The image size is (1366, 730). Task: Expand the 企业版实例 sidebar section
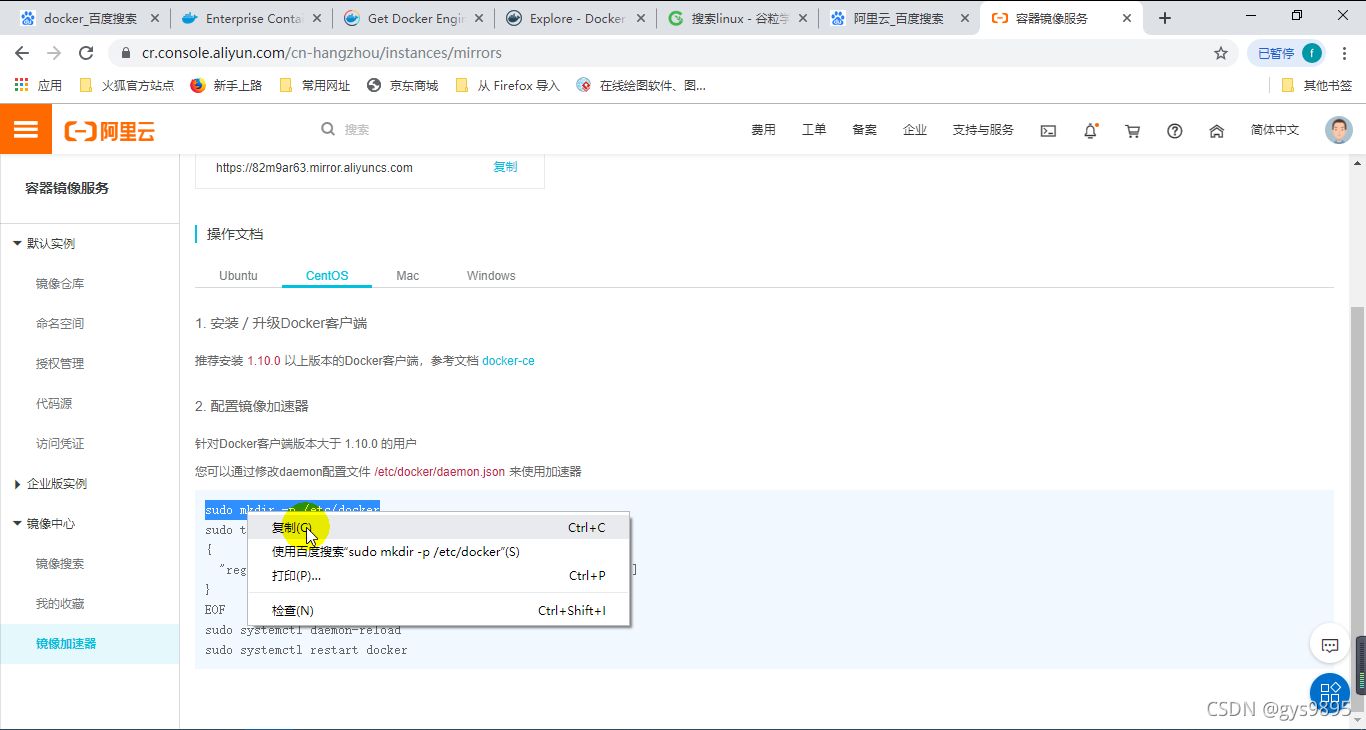[x=50, y=484]
